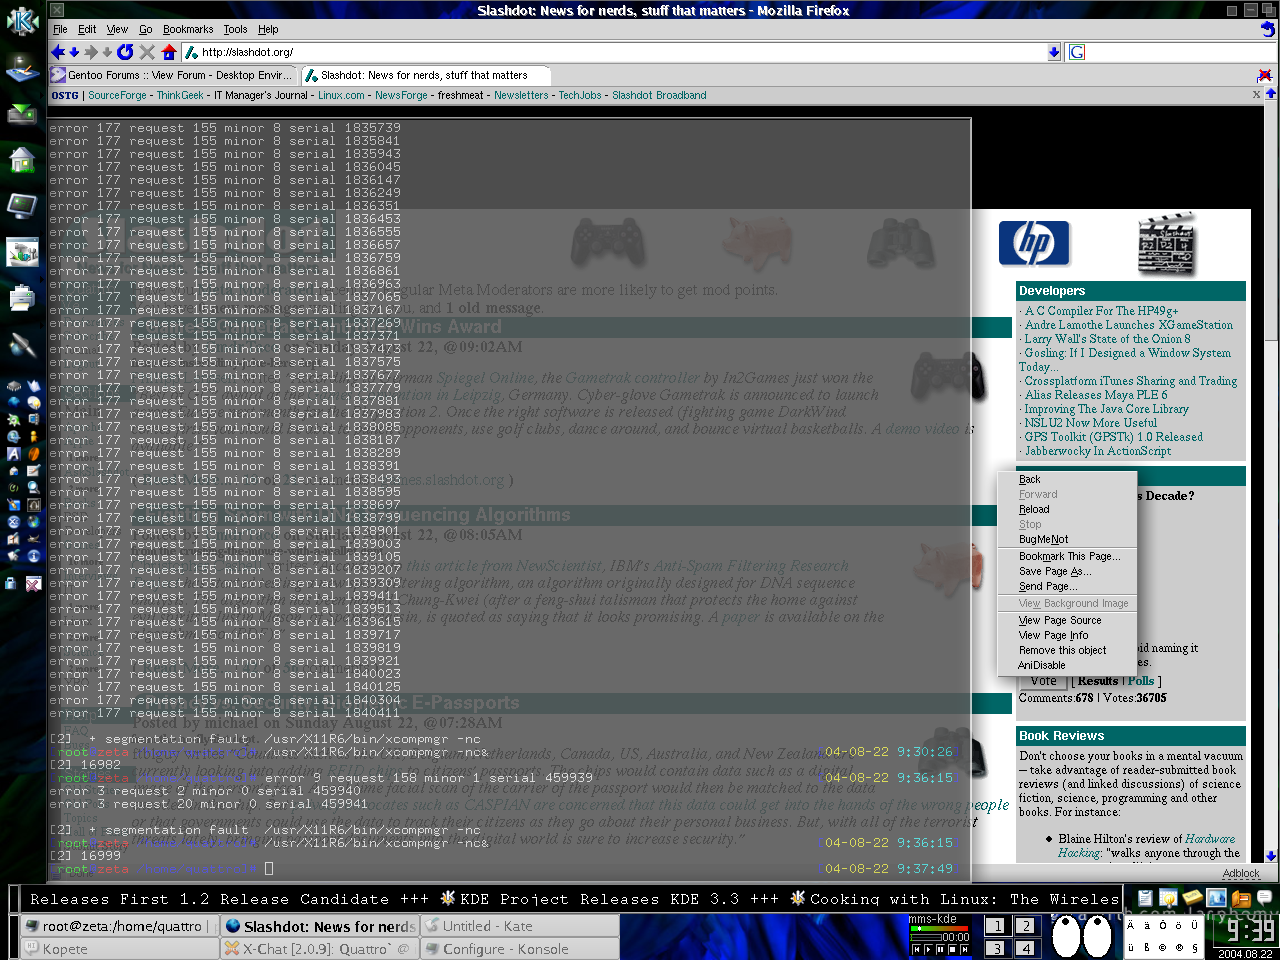1280x960 pixels.
Task: Launch the Konsole terminal monitor icon
Action: (x=22, y=206)
